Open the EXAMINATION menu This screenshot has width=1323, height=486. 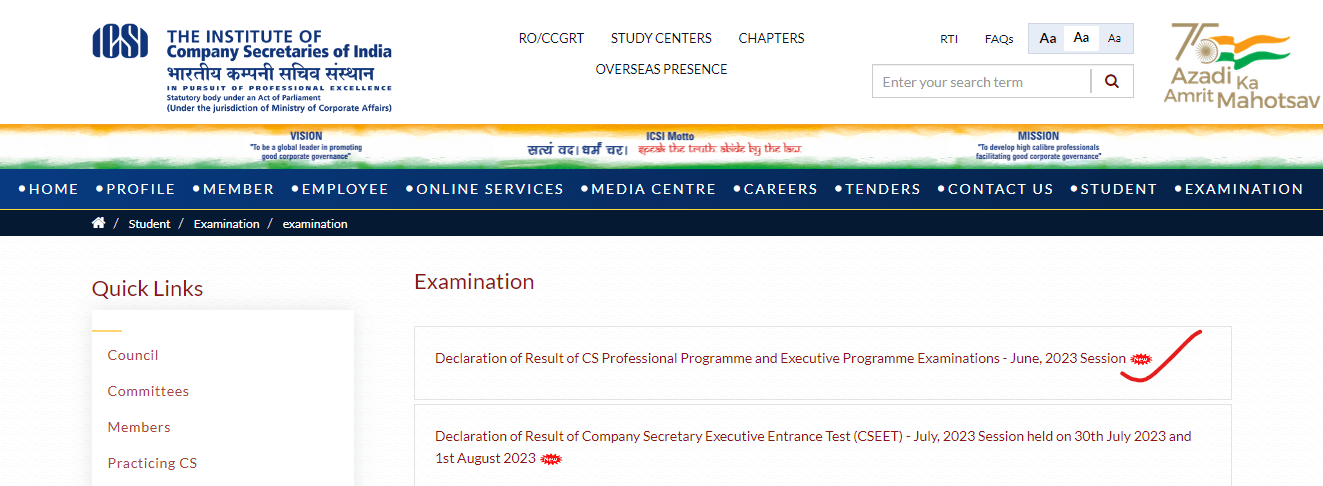click(1239, 189)
